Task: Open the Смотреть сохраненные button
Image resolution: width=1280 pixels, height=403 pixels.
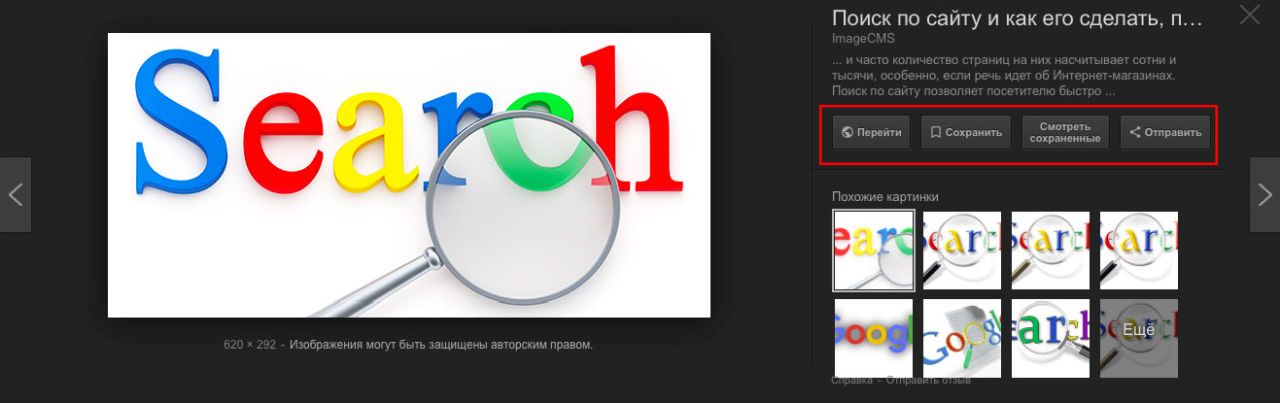Action: coord(1066,132)
